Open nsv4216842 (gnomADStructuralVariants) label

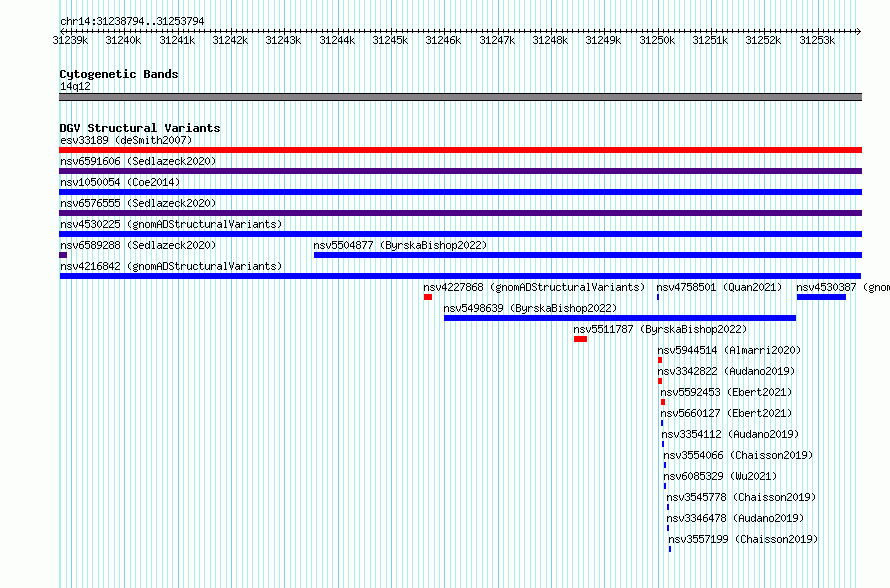(x=171, y=266)
